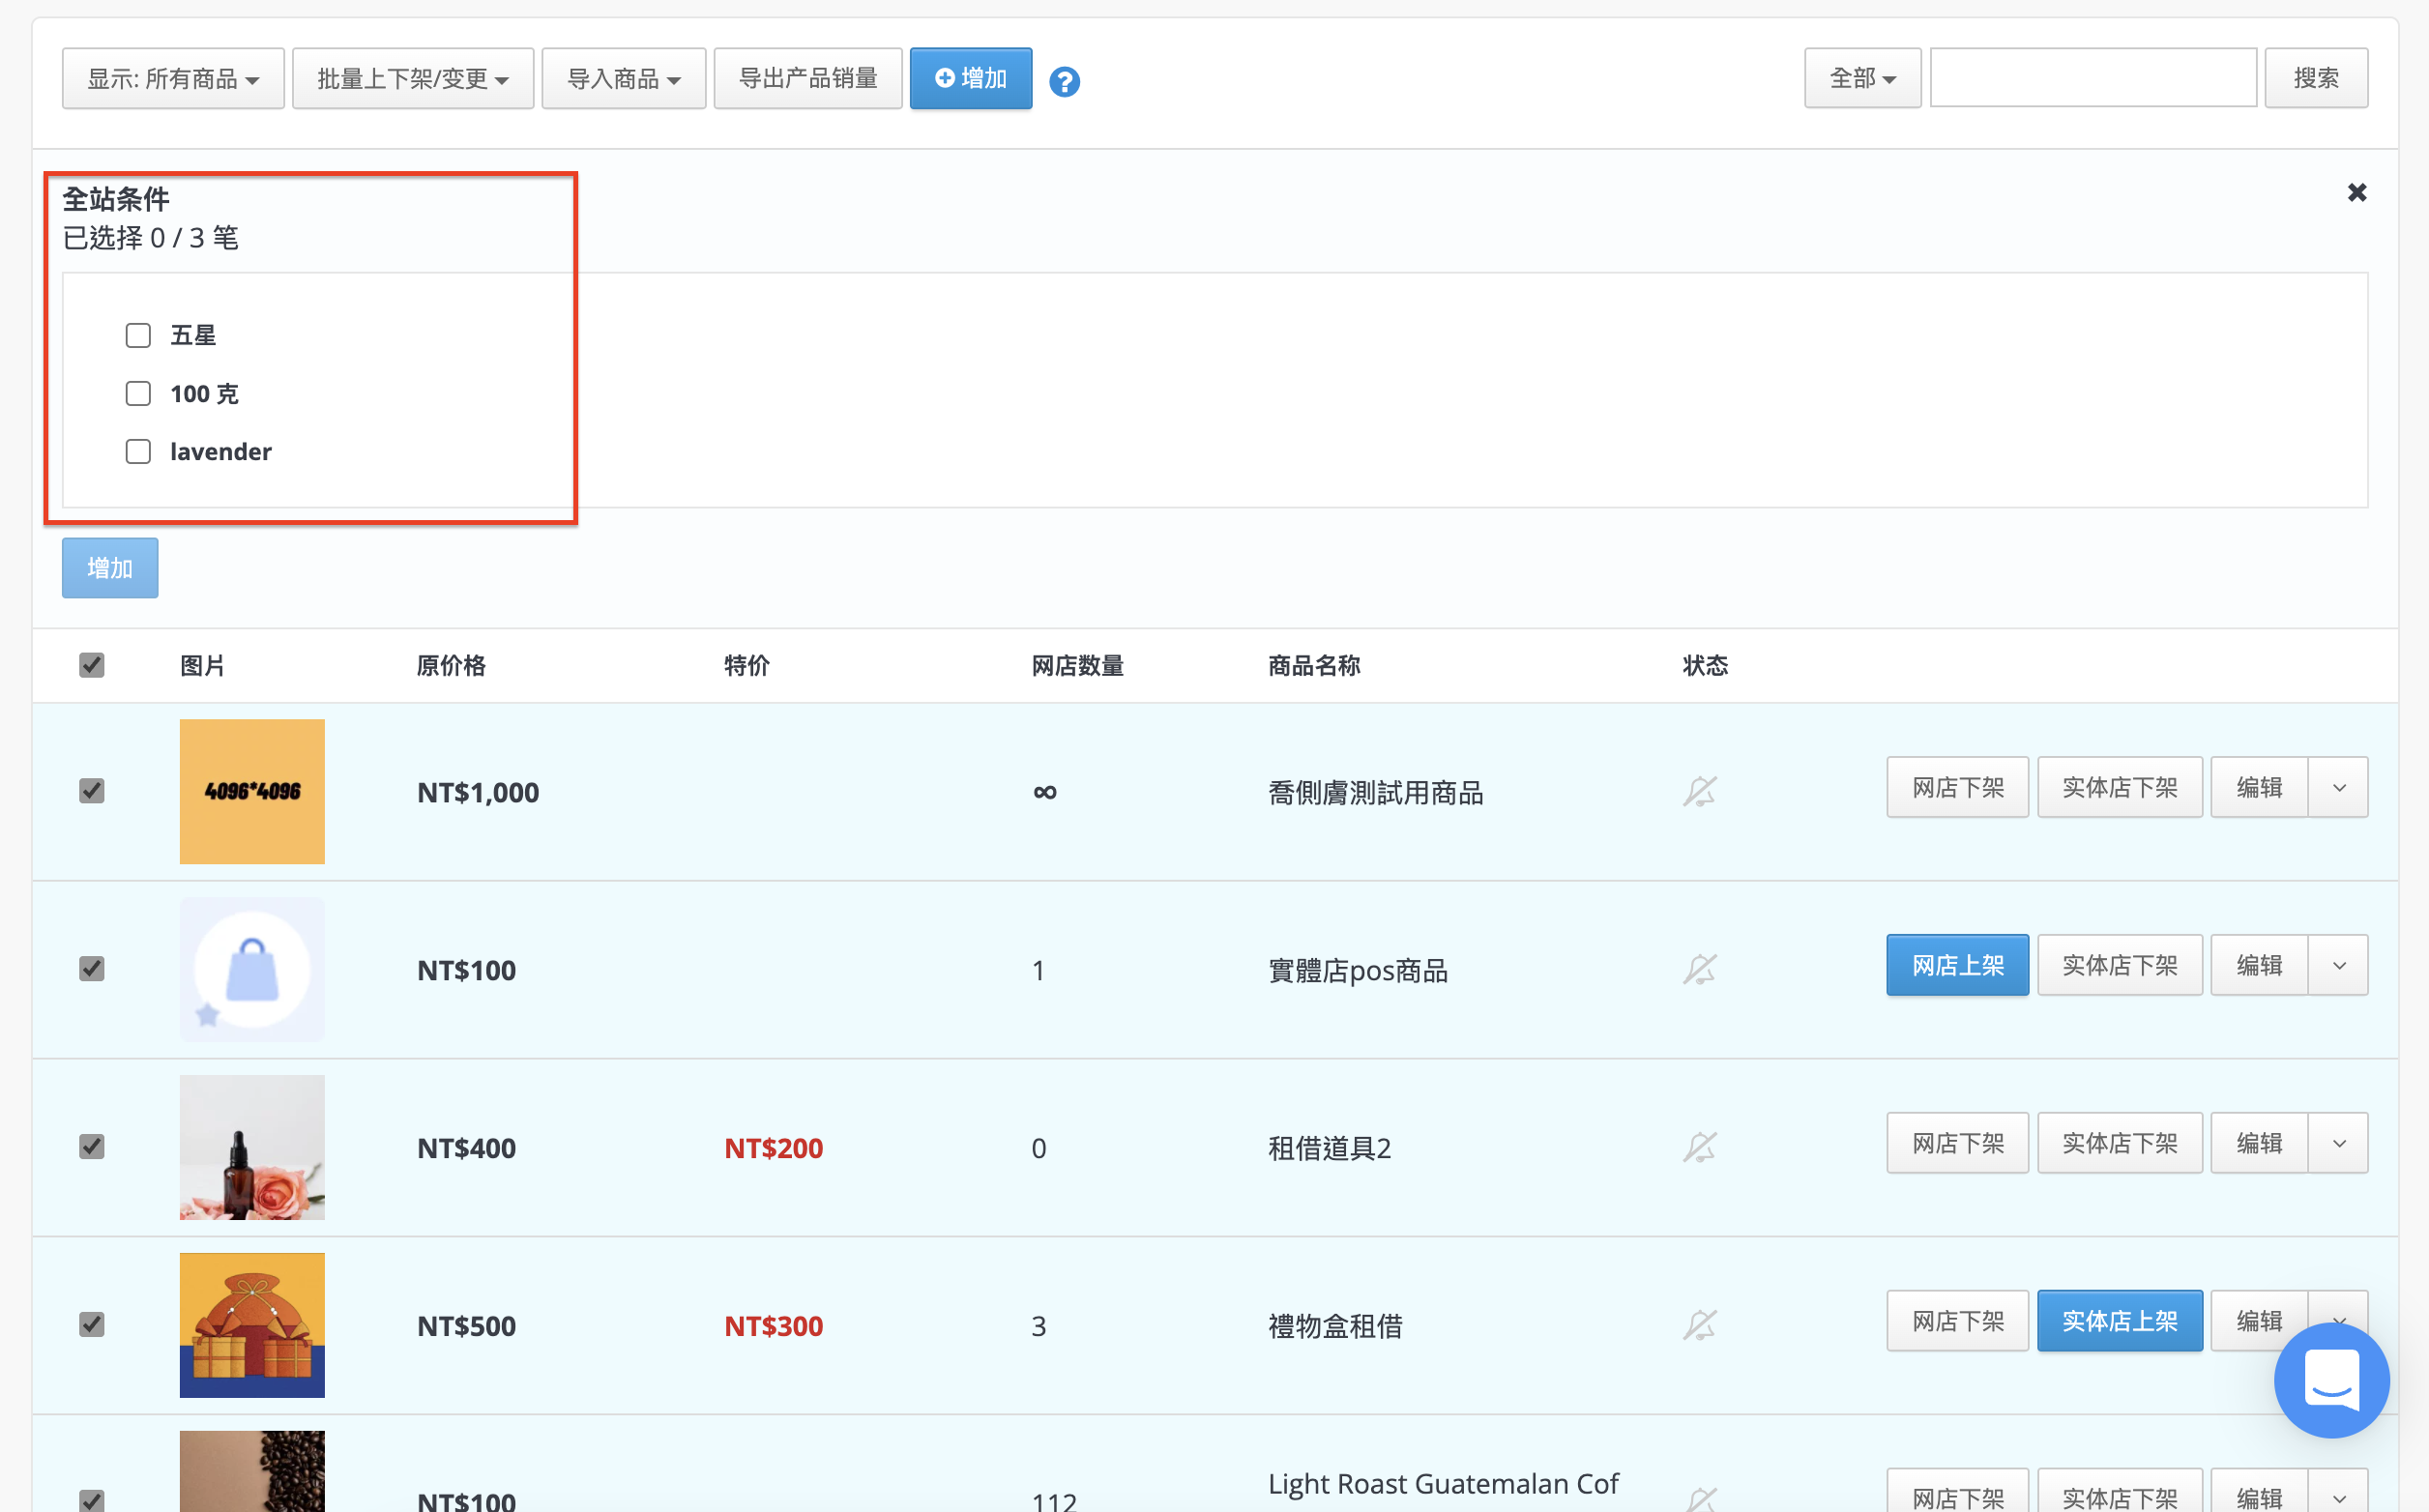2429x1512 pixels.
Task: Check the 100 克 condition checkbox
Action: tap(138, 393)
